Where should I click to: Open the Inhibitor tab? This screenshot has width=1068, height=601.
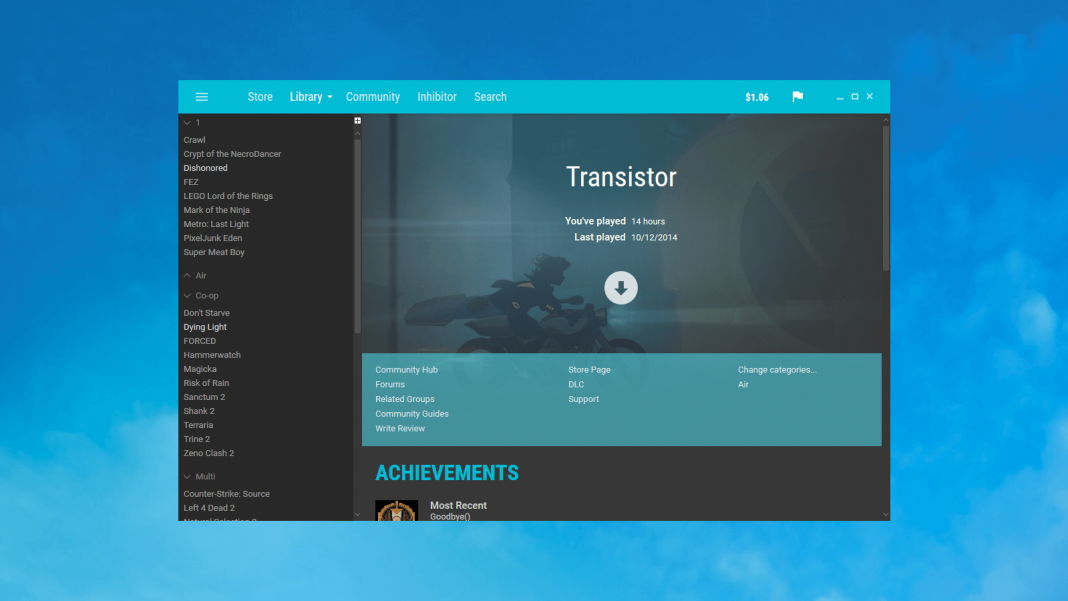coord(437,97)
